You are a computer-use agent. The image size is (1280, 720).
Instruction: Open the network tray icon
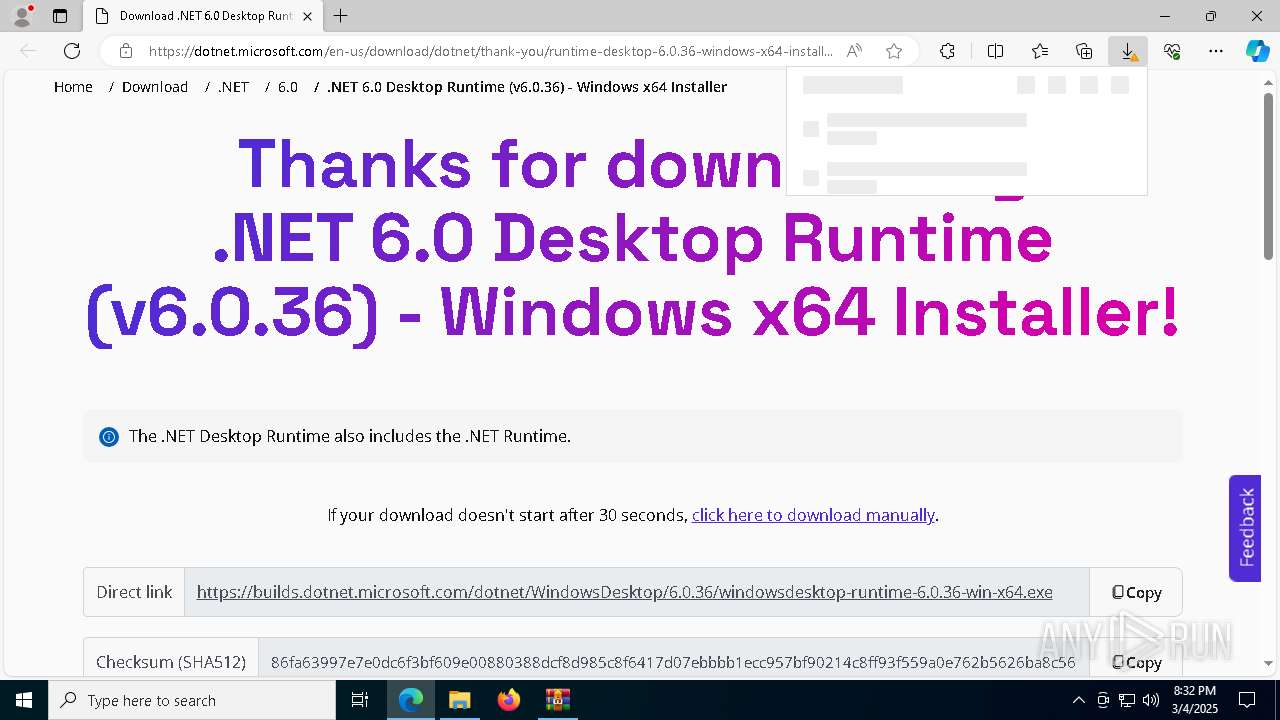pyautogui.click(x=1127, y=700)
